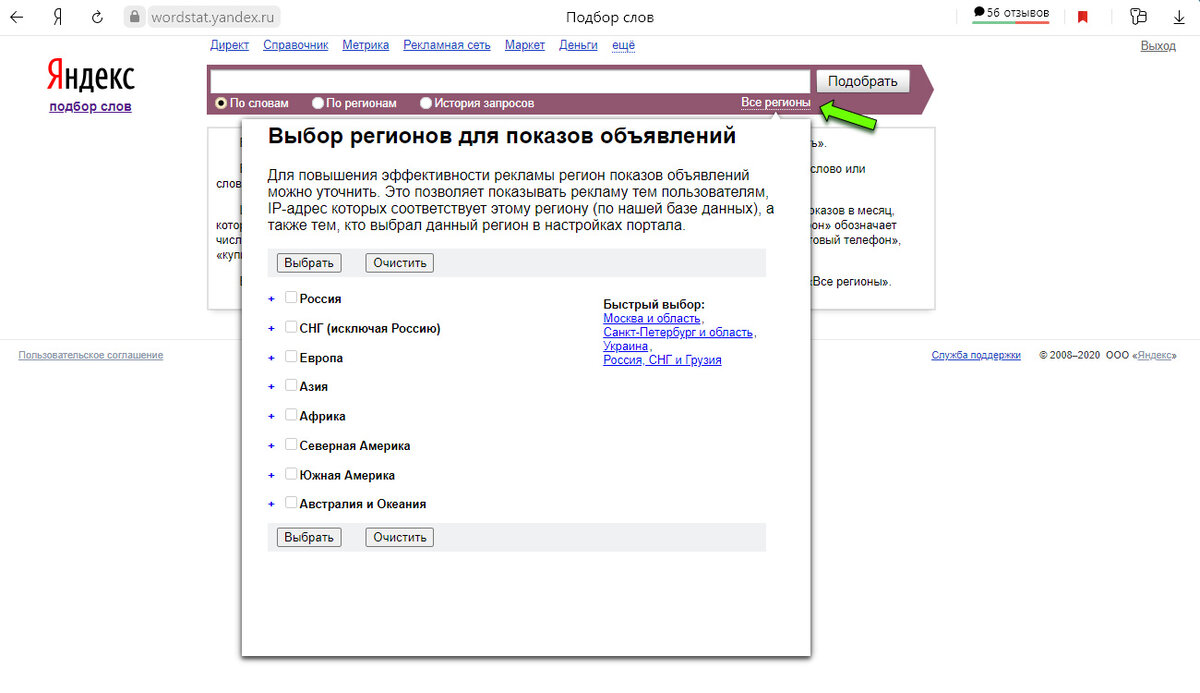Check the Южная Америка checkbox
The height and width of the screenshot is (693, 1200).
click(291, 474)
